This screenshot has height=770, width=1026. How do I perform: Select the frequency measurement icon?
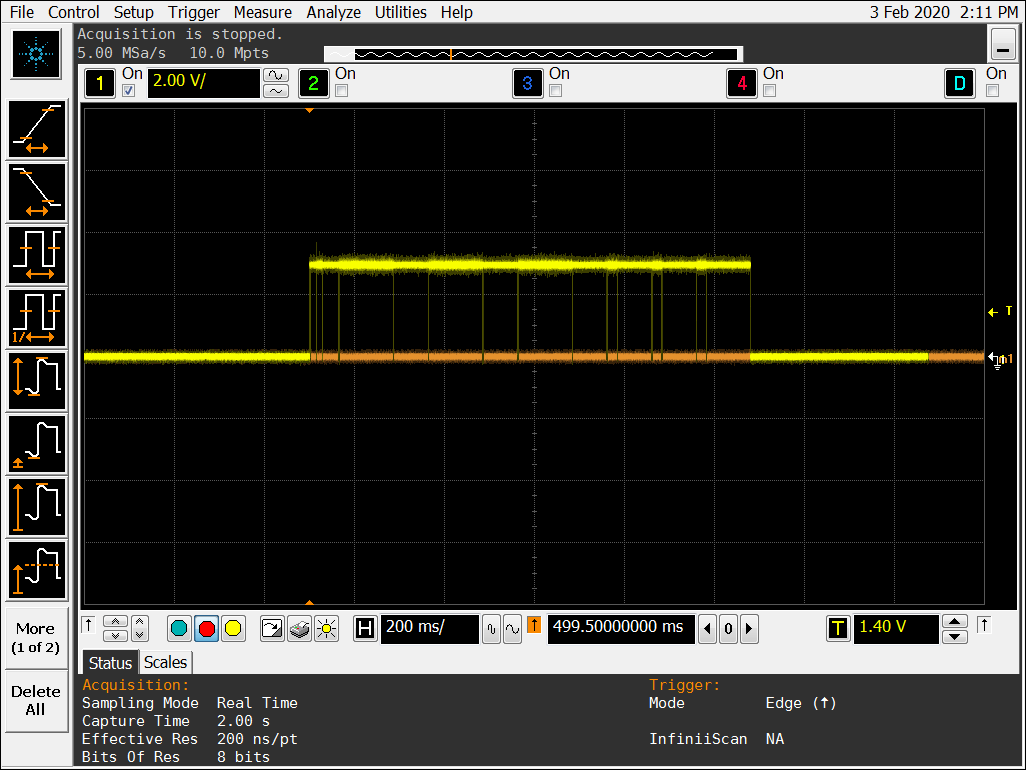tap(37, 318)
